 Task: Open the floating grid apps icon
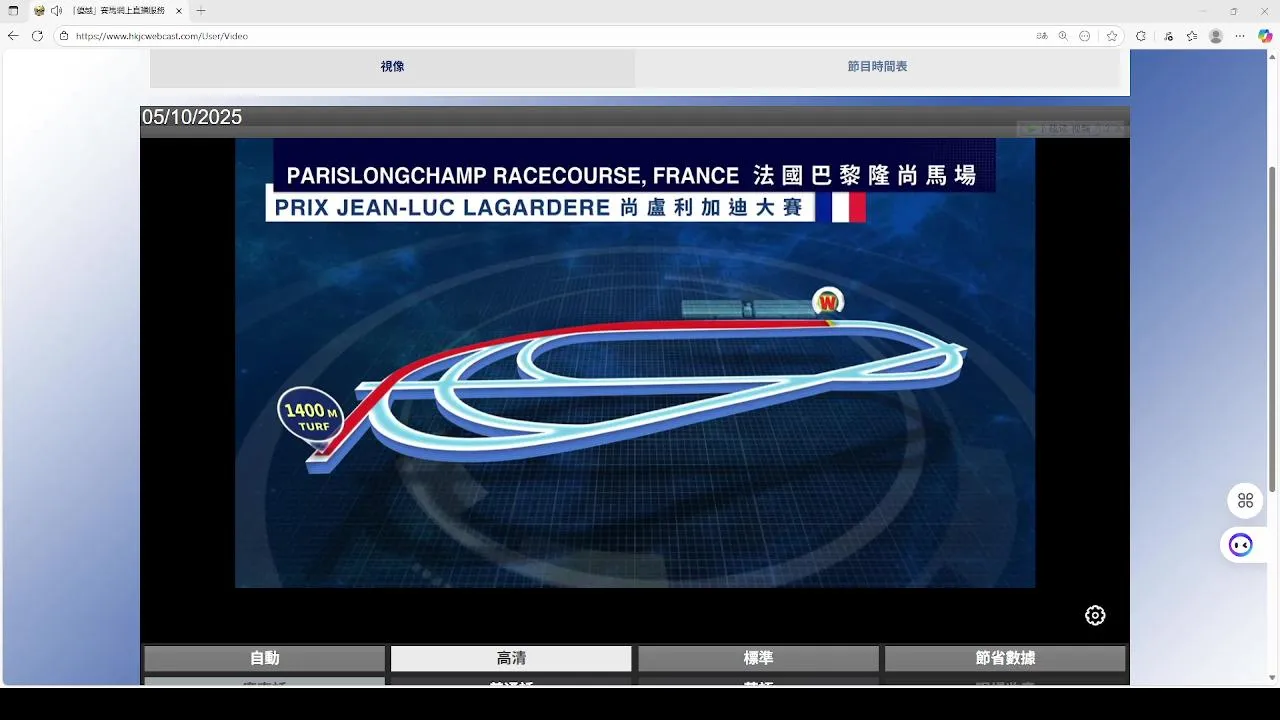pos(1245,501)
